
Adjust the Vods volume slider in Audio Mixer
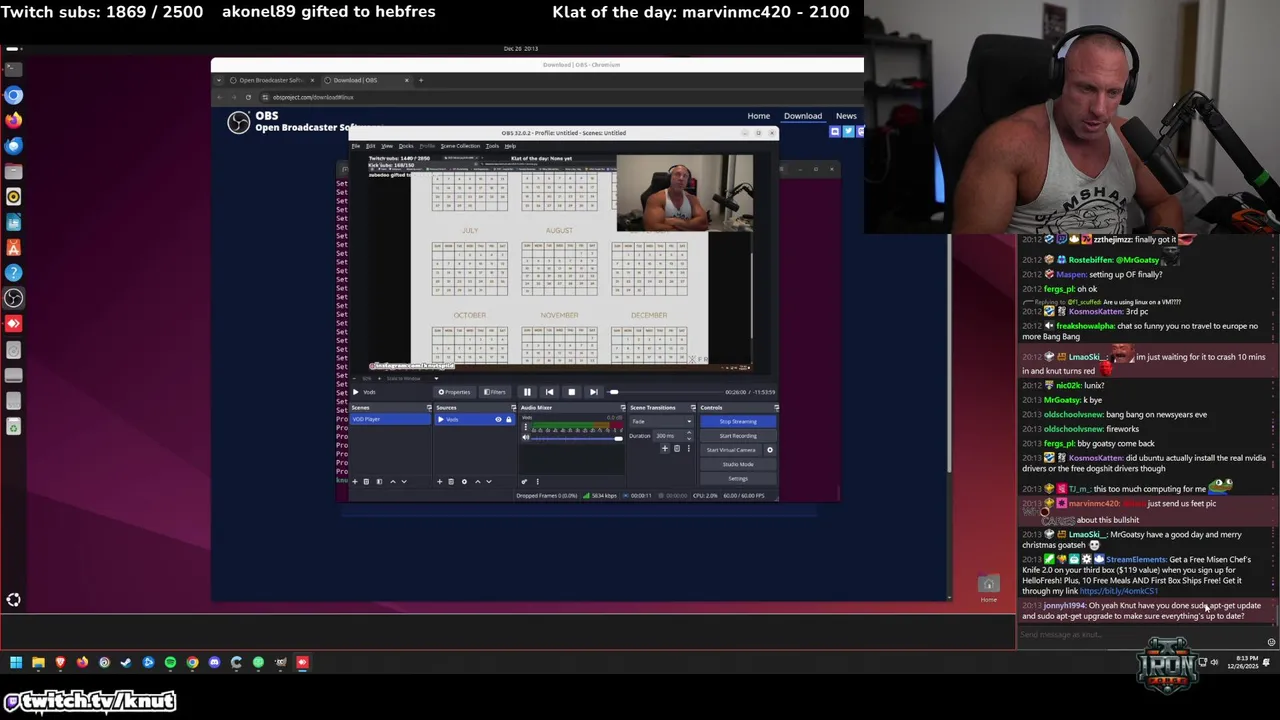tap(577, 438)
